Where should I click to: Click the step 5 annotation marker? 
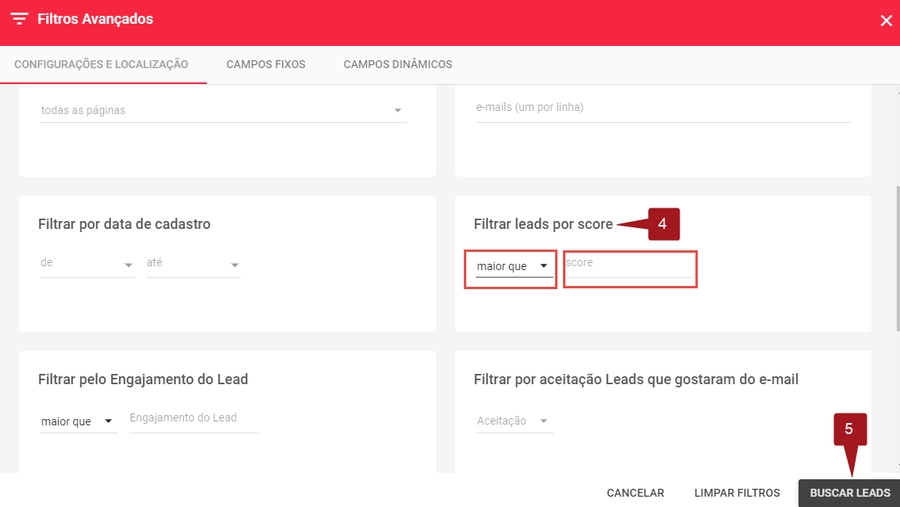click(x=849, y=428)
